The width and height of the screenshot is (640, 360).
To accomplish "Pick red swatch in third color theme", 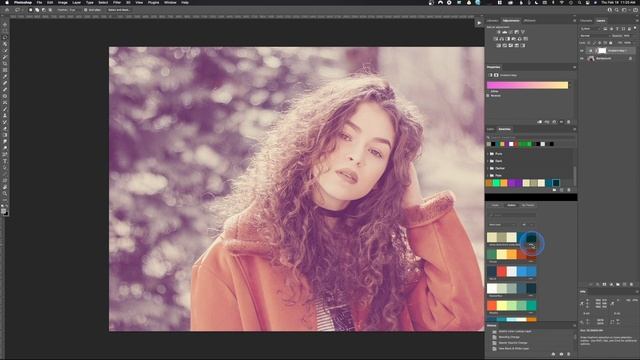I will point(502,271).
